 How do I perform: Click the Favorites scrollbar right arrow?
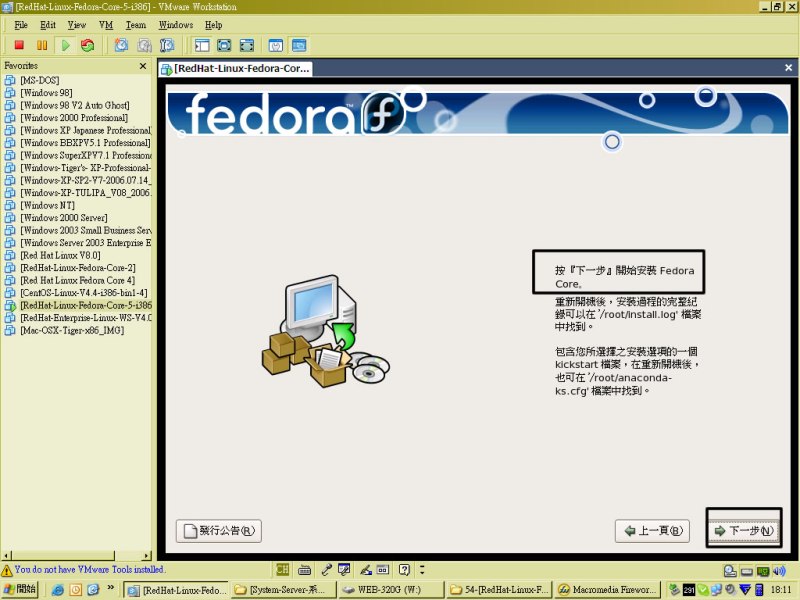[x=147, y=556]
